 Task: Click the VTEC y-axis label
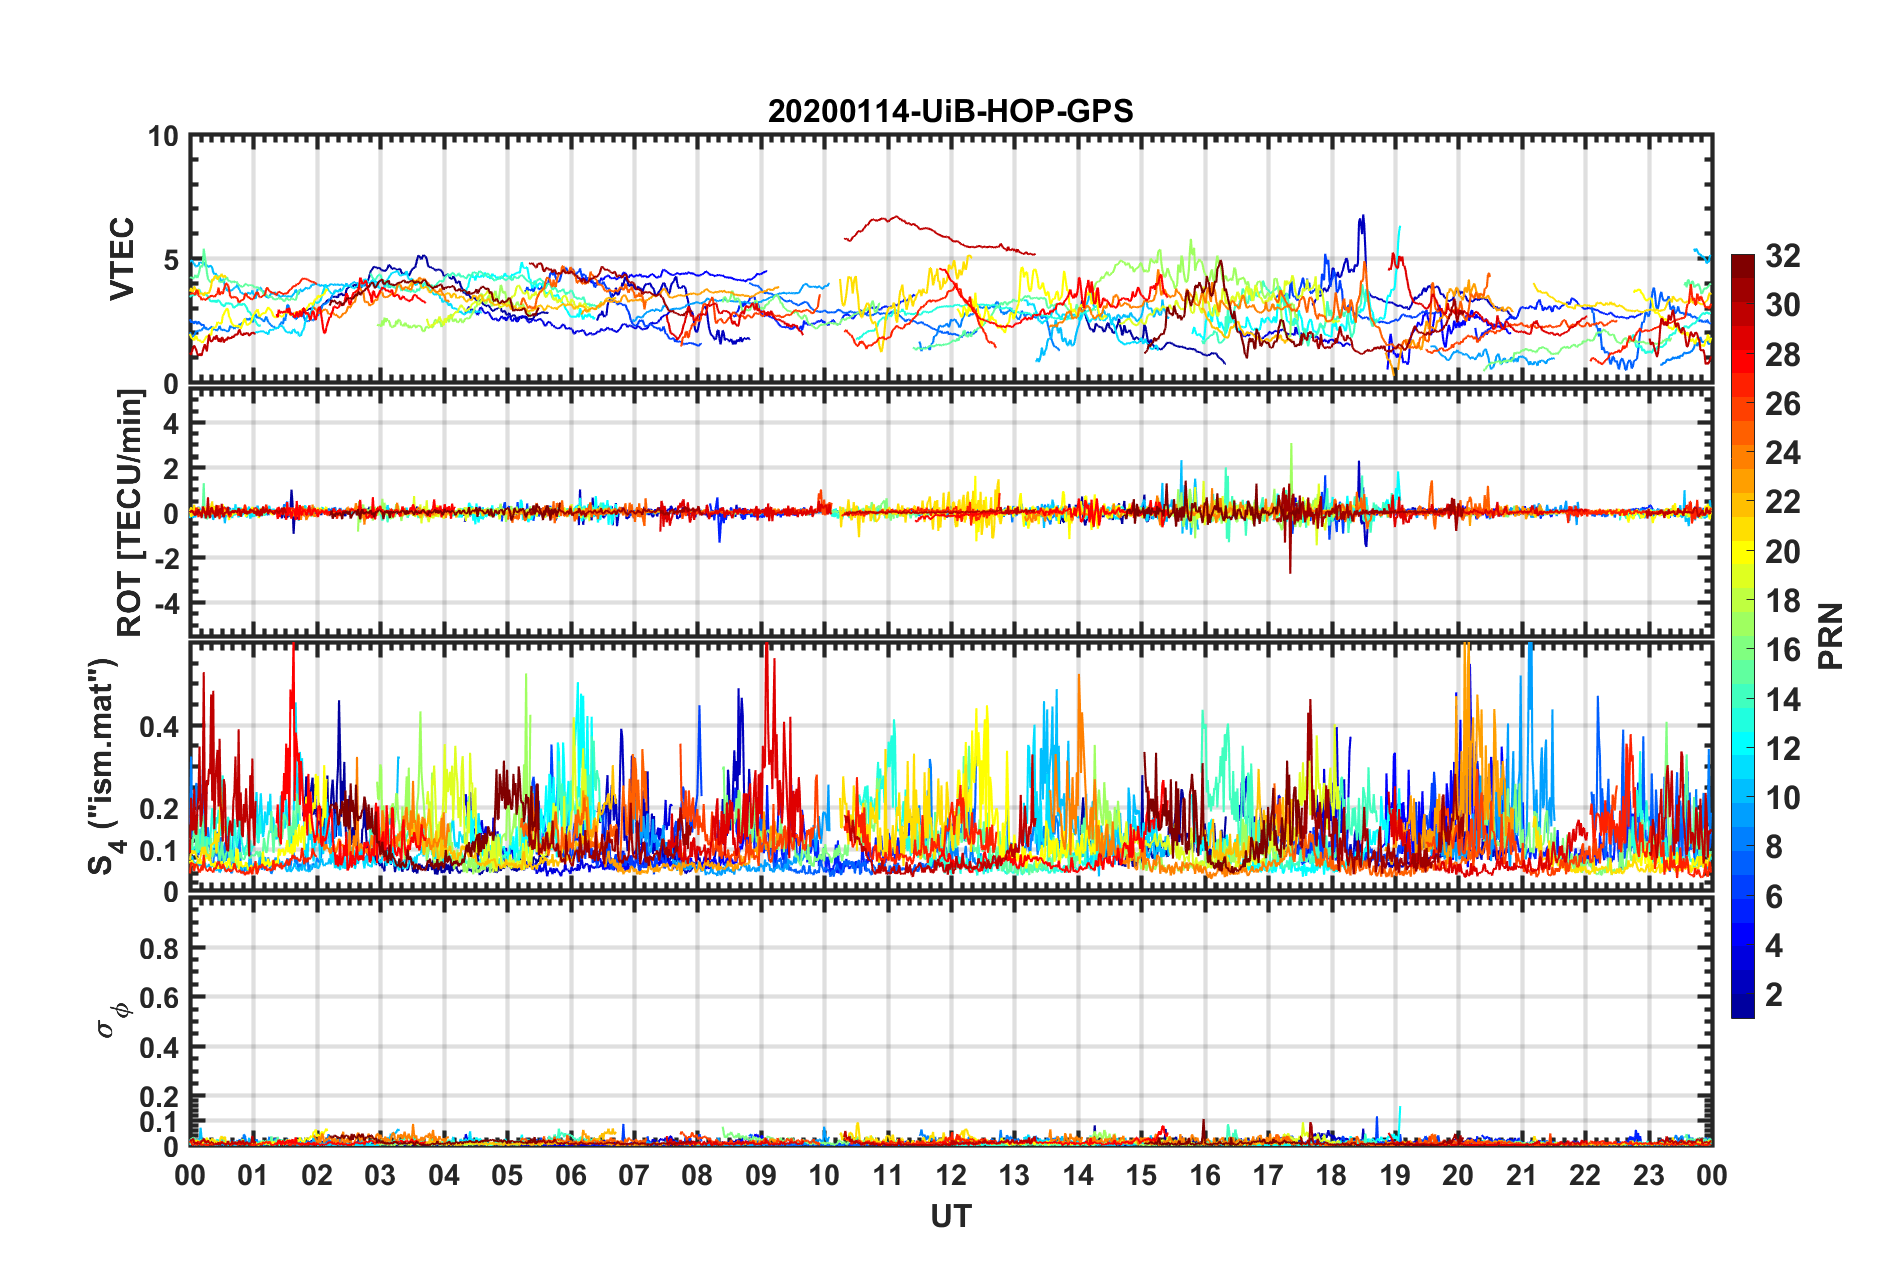tap(122, 259)
